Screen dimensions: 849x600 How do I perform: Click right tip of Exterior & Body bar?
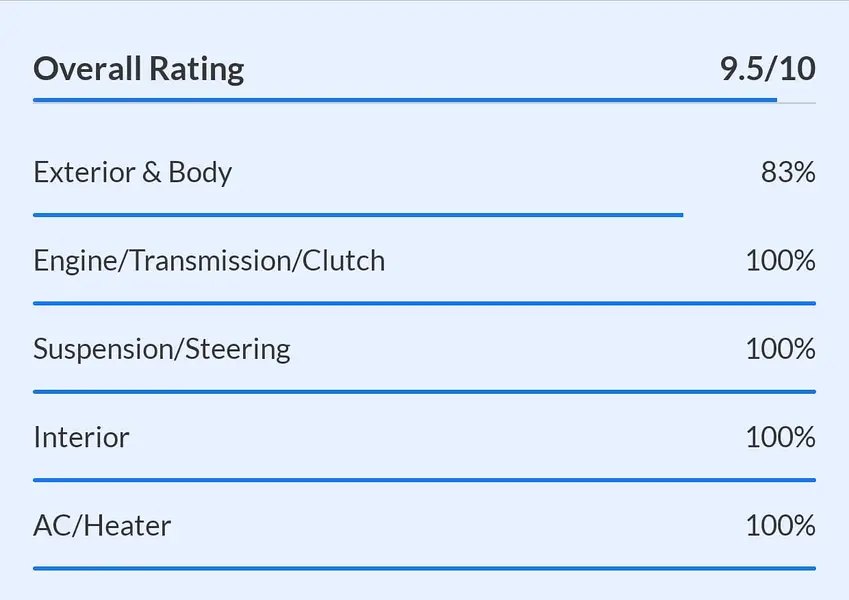[x=680, y=214]
